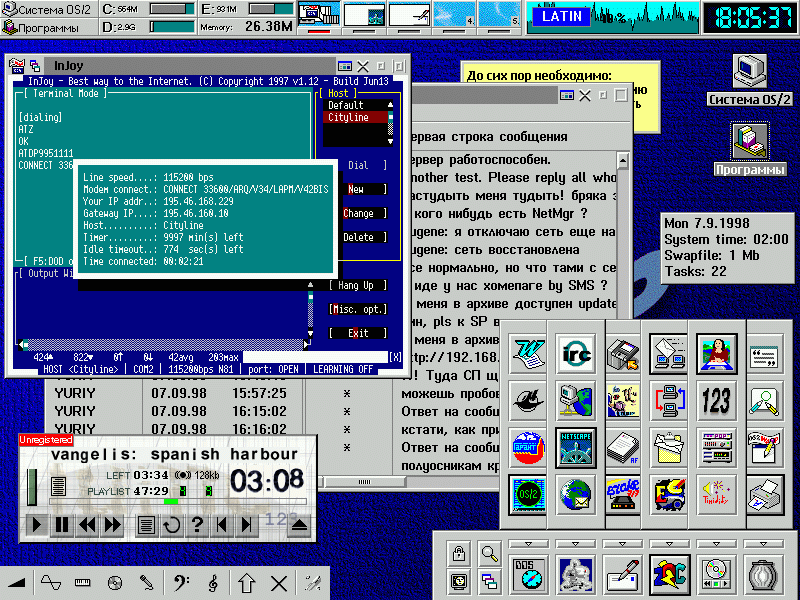Image resolution: width=800 pixels, height=600 pixels.
Task: Open the window list icon on the launchpad
Action: click(x=489, y=581)
